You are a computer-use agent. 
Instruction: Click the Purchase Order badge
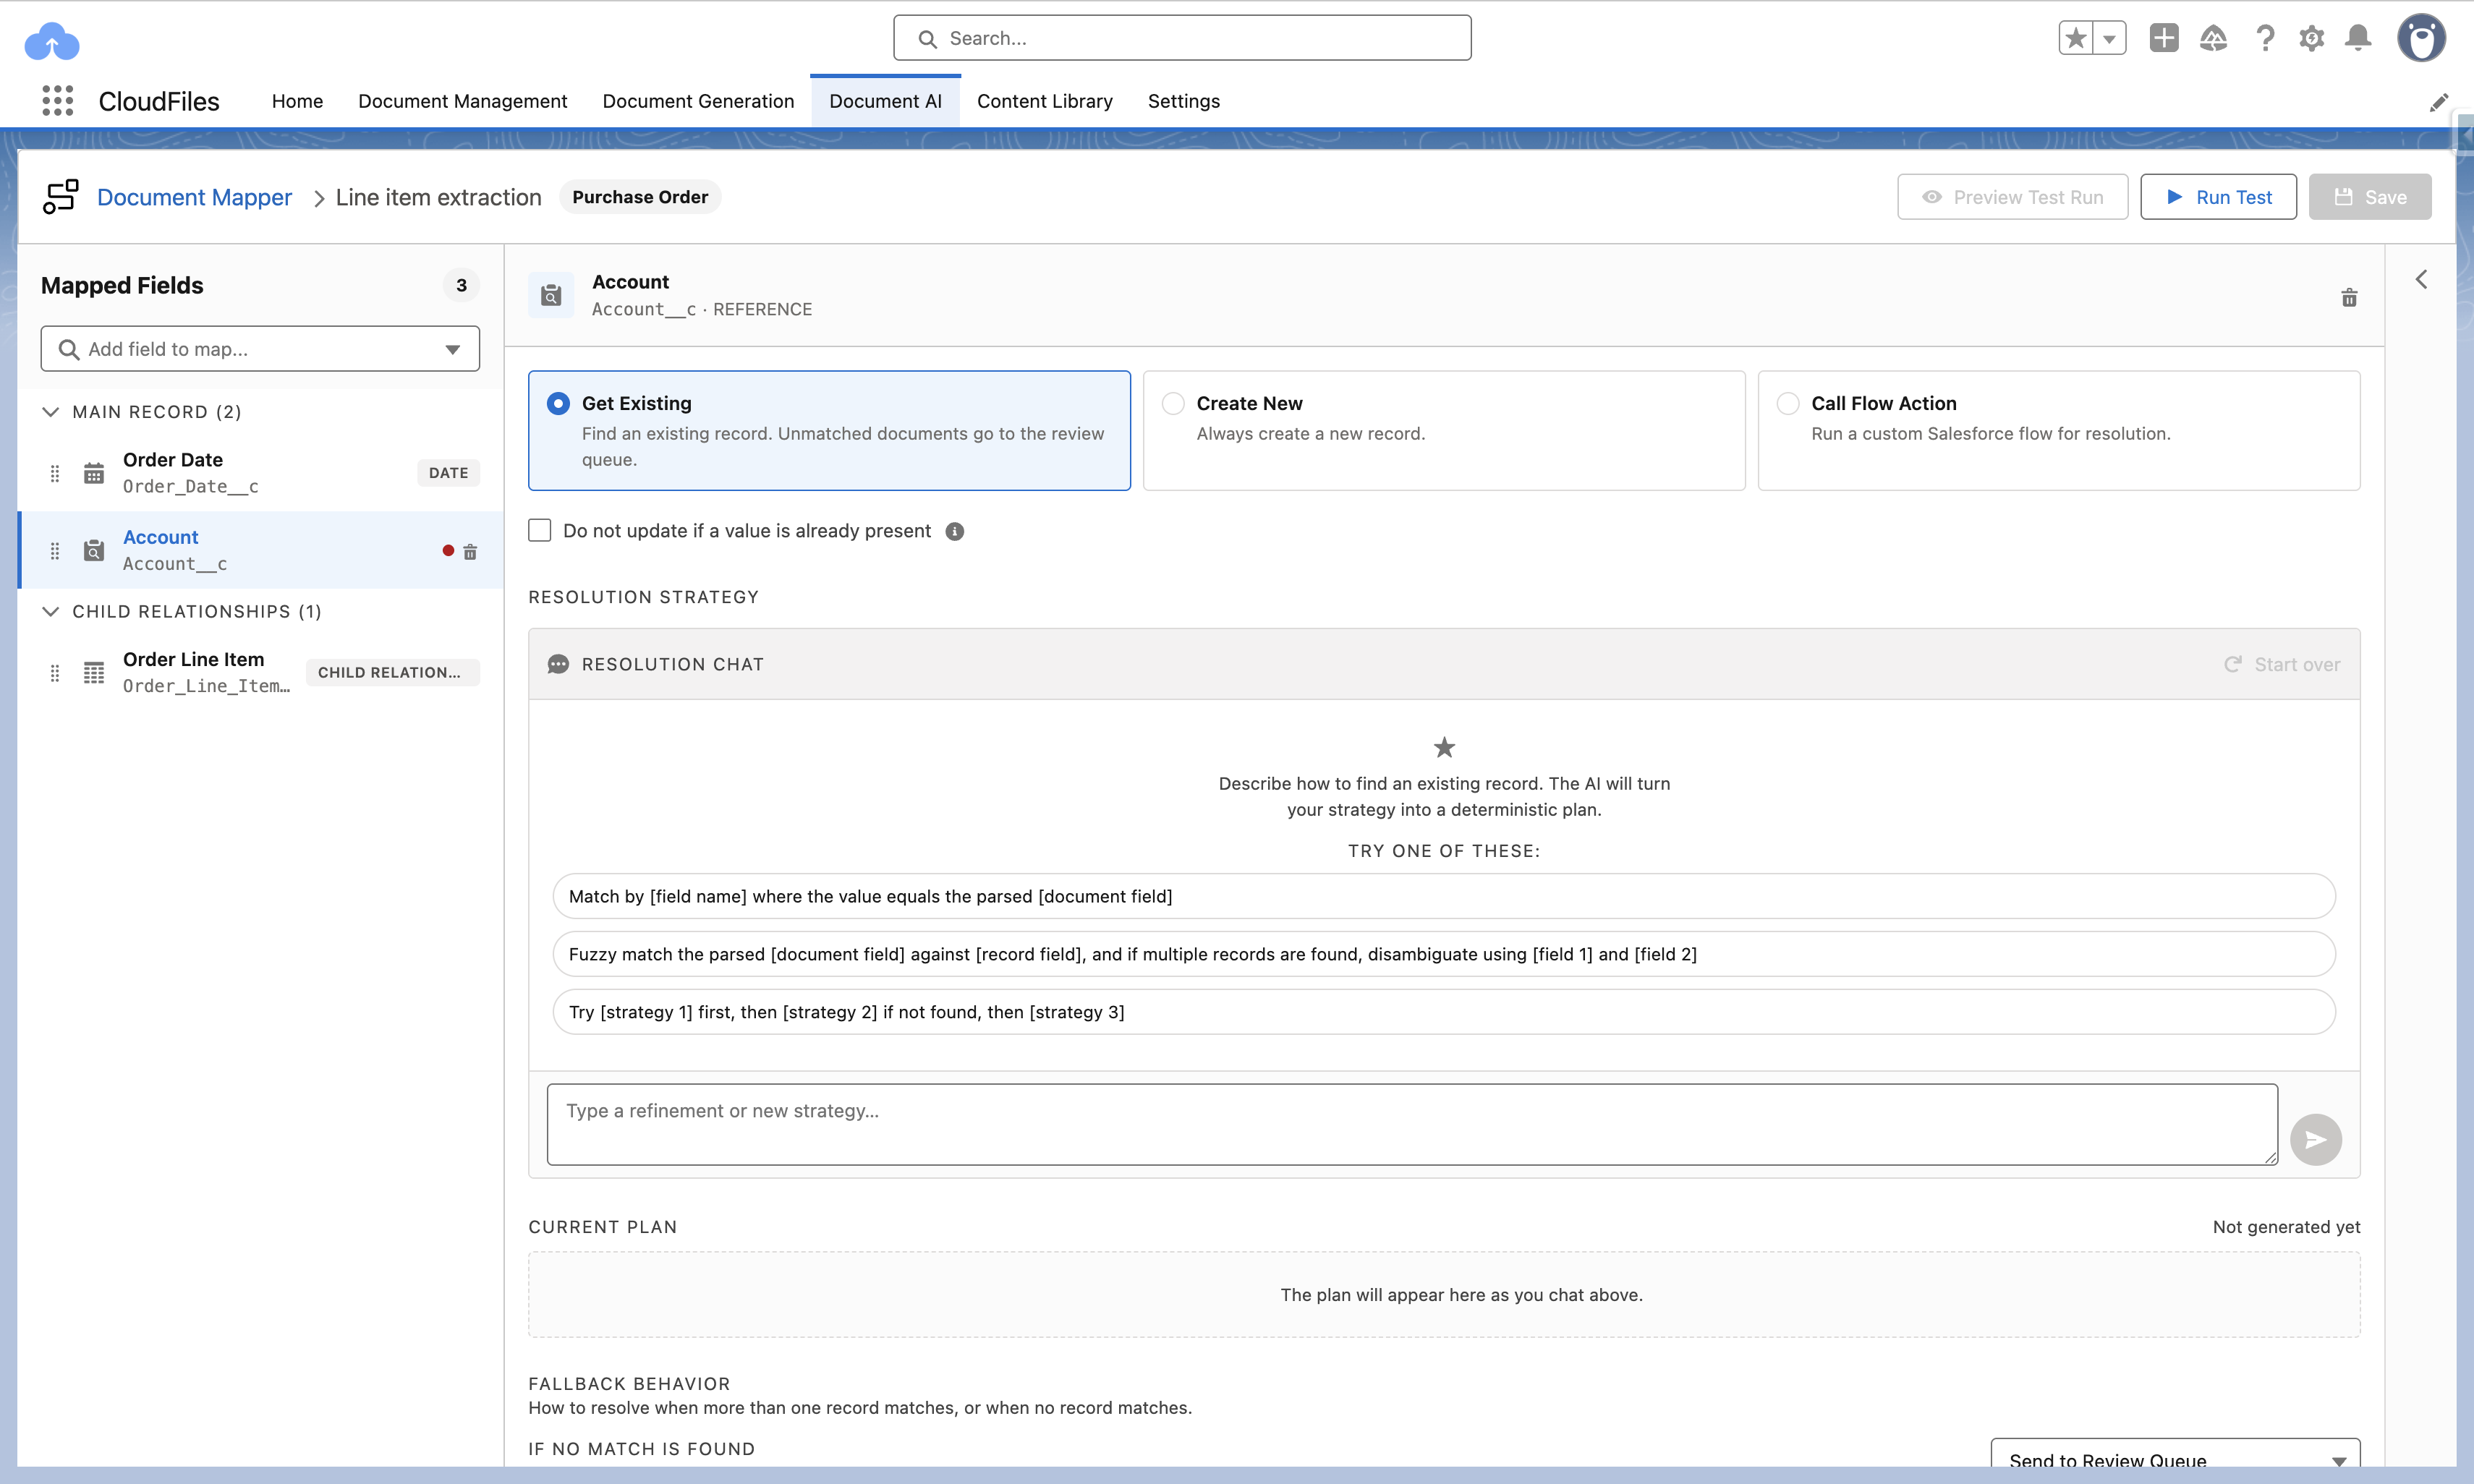tap(640, 197)
